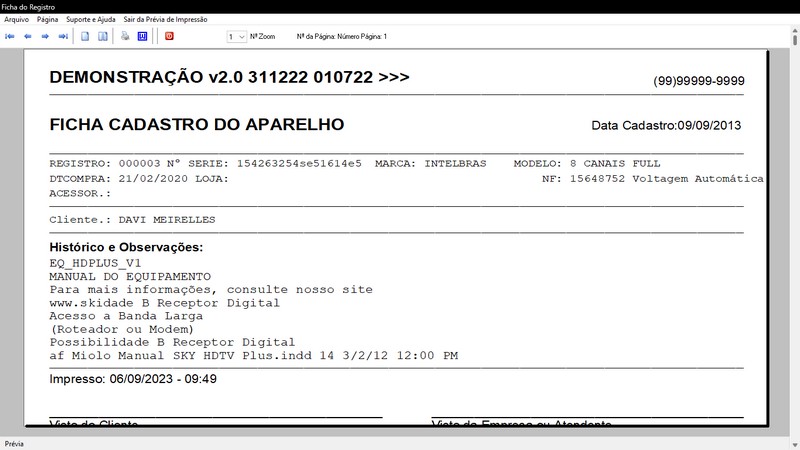Click 'Acesso a Banda Larga' line
The image size is (800, 450).
coord(126,316)
